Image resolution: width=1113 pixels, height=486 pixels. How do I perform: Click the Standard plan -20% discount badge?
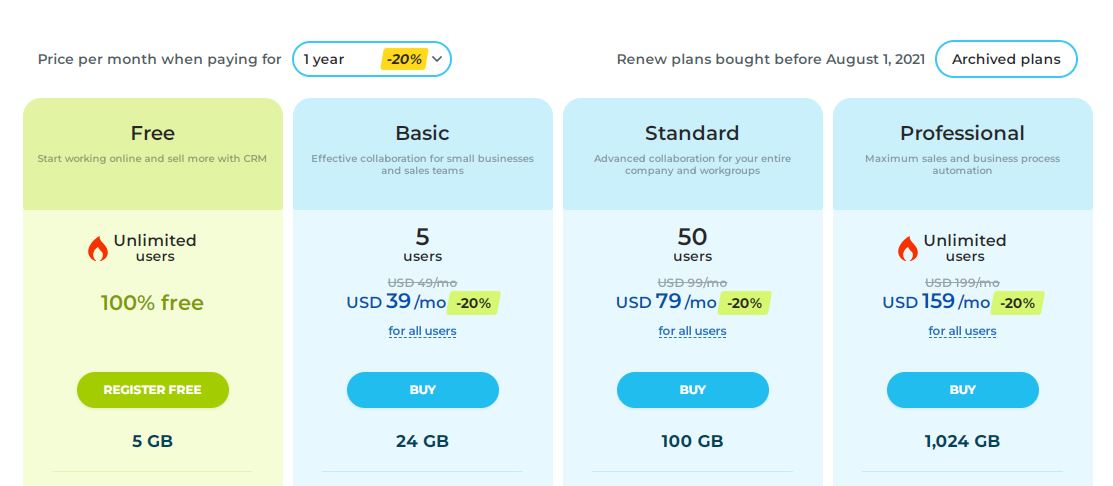[744, 303]
